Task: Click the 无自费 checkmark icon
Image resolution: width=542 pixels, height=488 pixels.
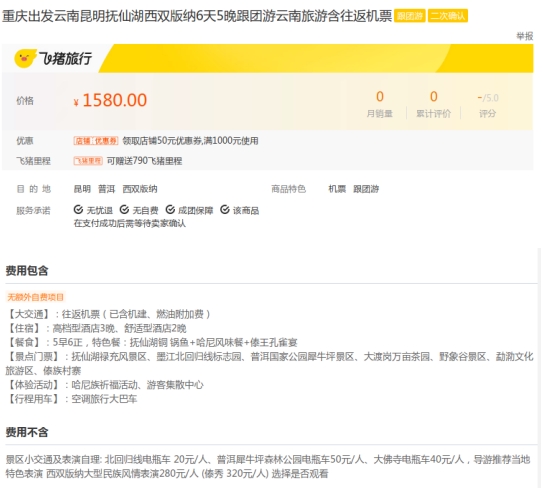Action: coord(124,209)
